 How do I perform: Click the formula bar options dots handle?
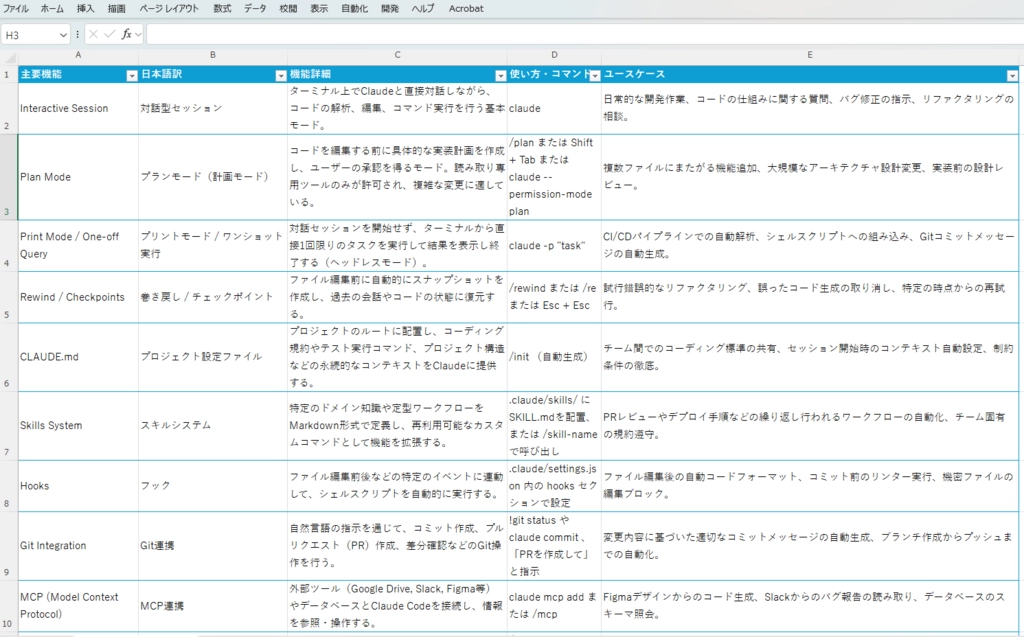pos(78,35)
